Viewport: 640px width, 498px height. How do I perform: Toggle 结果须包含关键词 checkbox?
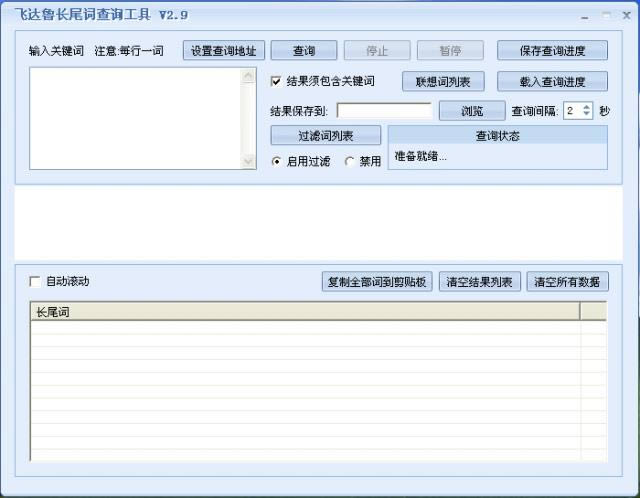tap(277, 82)
